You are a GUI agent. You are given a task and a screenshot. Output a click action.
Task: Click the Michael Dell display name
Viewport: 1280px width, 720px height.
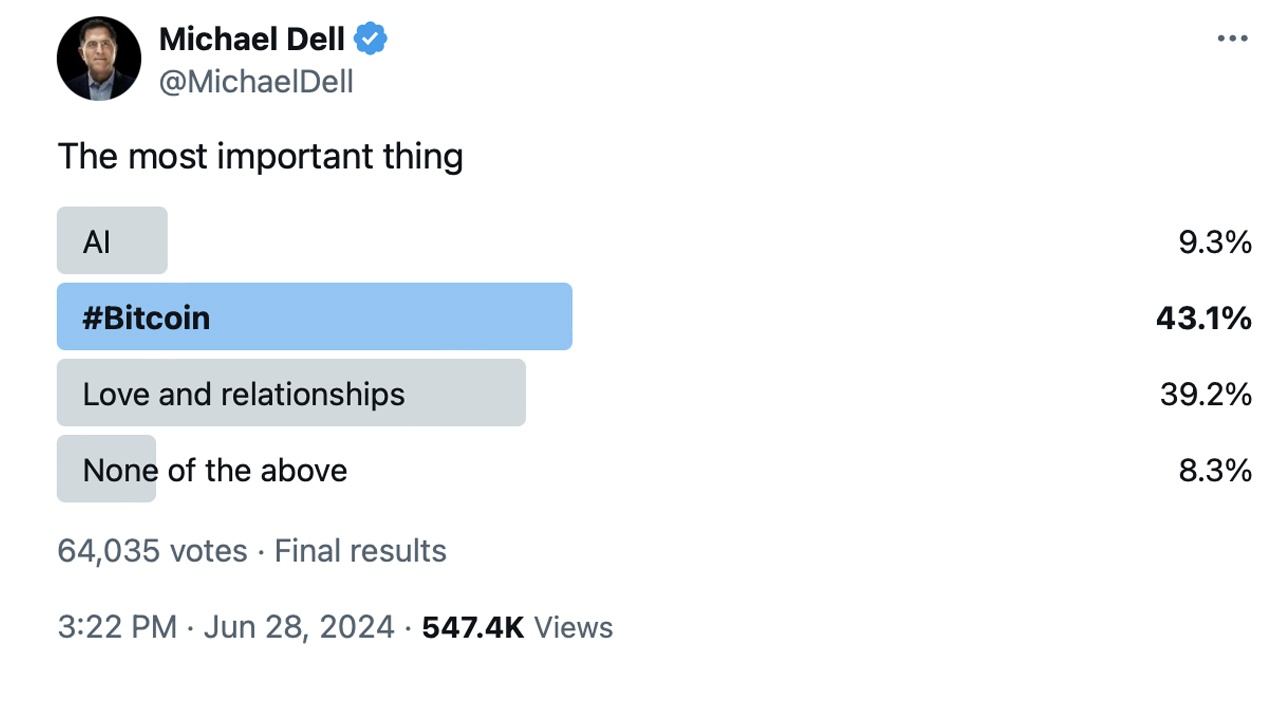click(x=252, y=40)
